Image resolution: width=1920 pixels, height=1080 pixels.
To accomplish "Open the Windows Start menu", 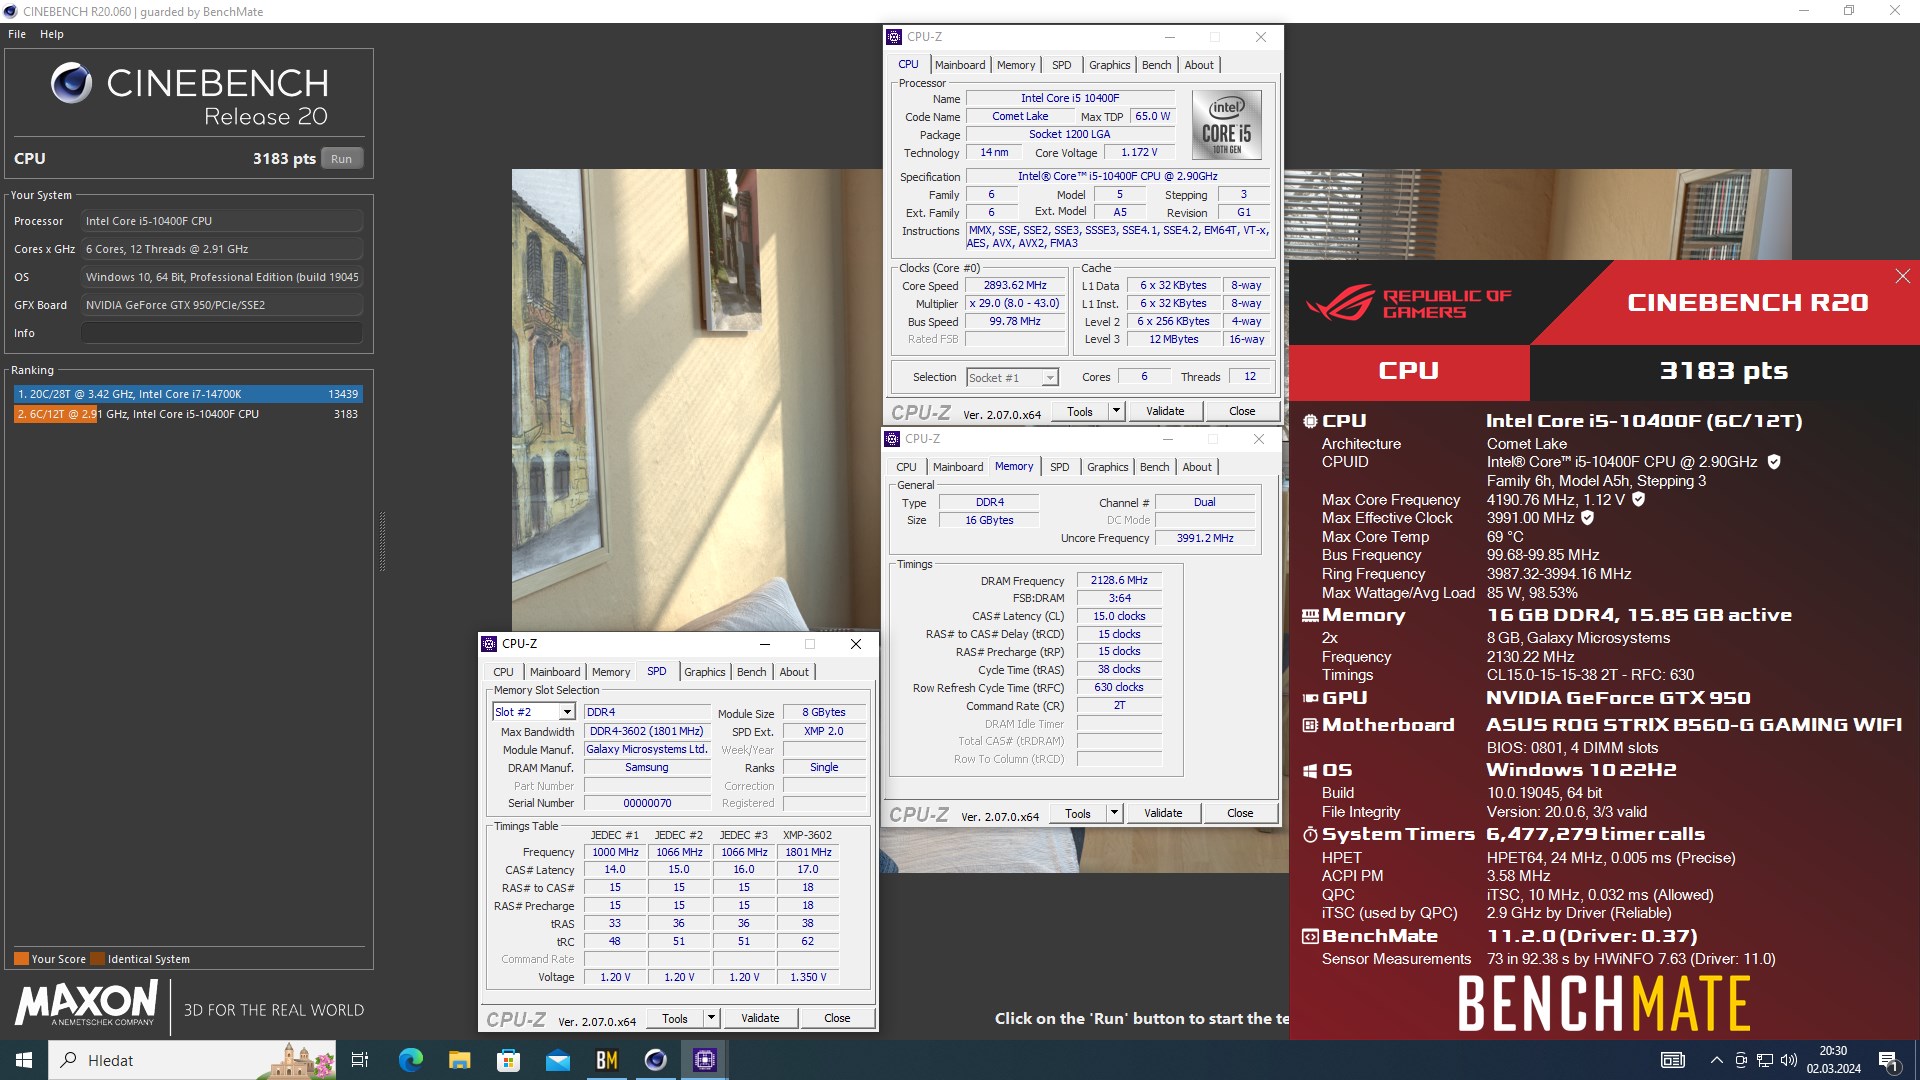I will tap(24, 1060).
